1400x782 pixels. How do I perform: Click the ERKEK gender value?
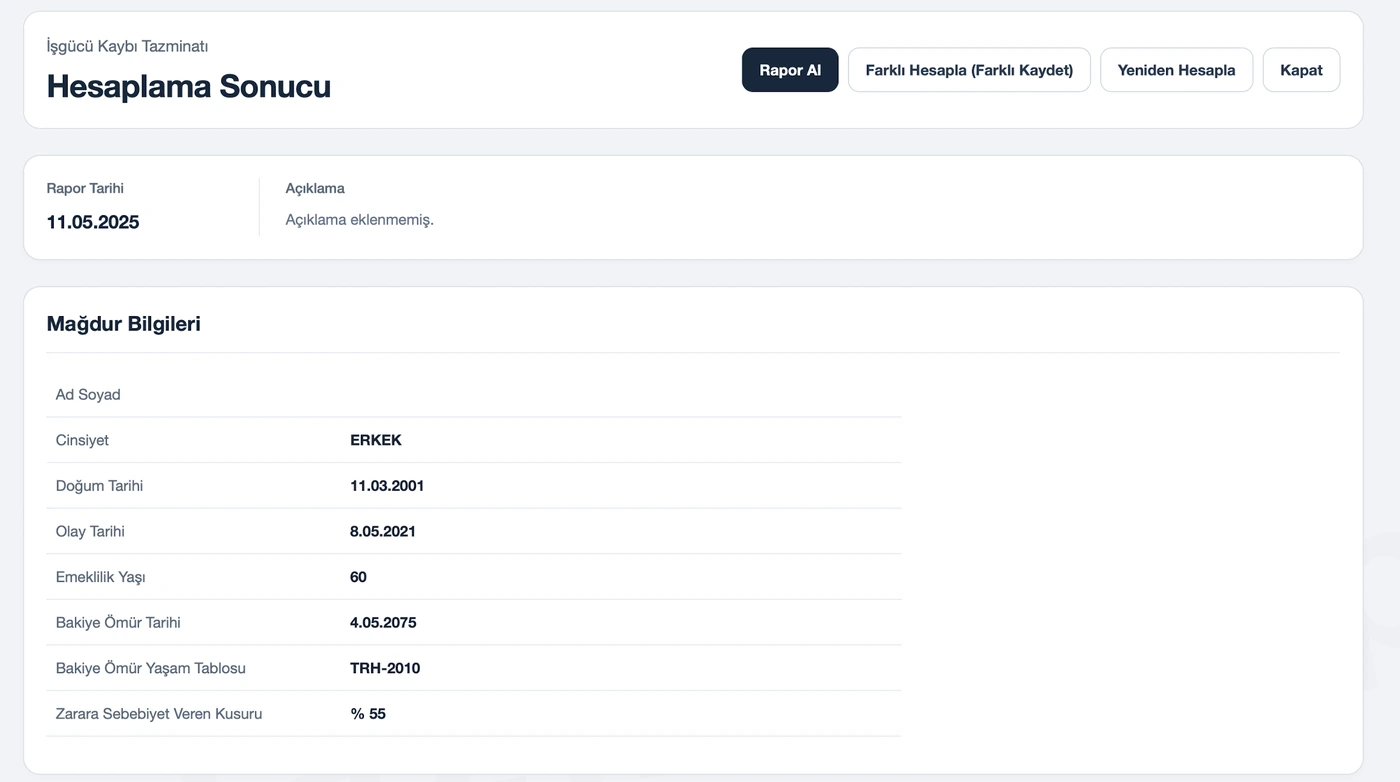(x=375, y=440)
